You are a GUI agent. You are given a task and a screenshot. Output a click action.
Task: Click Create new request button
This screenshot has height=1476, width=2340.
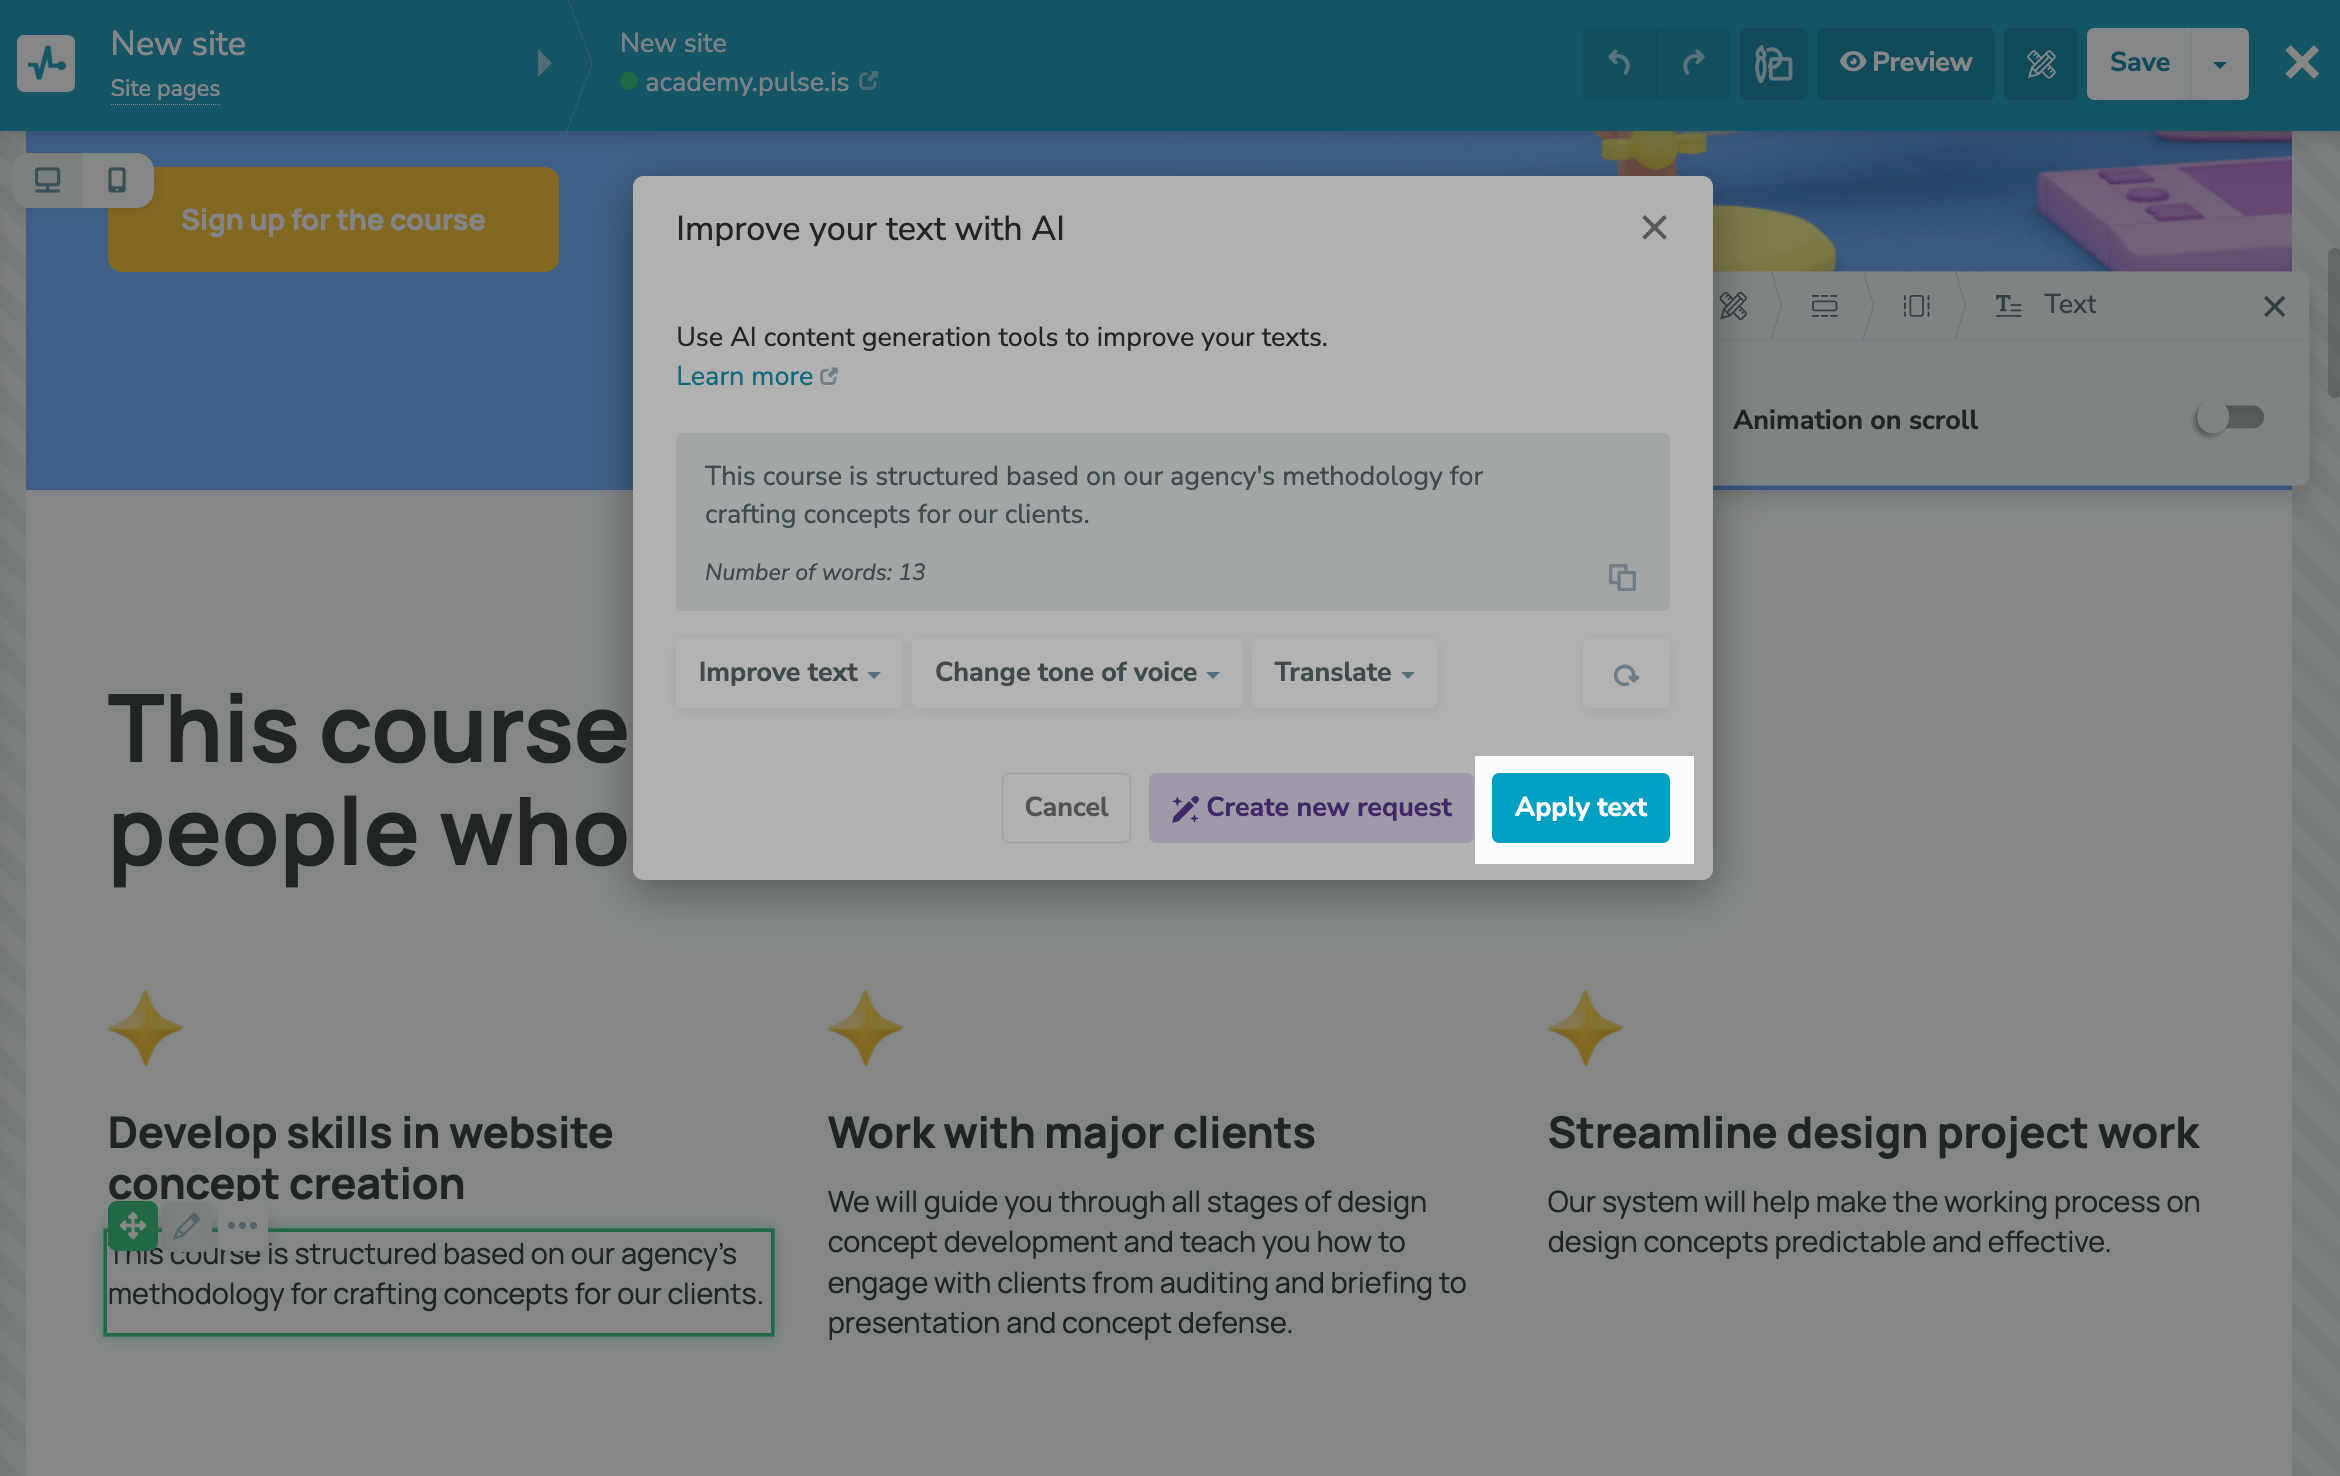tap(1310, 807)
